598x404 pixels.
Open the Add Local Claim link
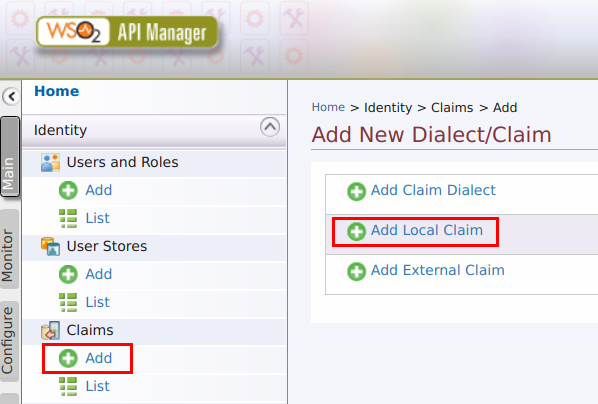tap(427, 230)
